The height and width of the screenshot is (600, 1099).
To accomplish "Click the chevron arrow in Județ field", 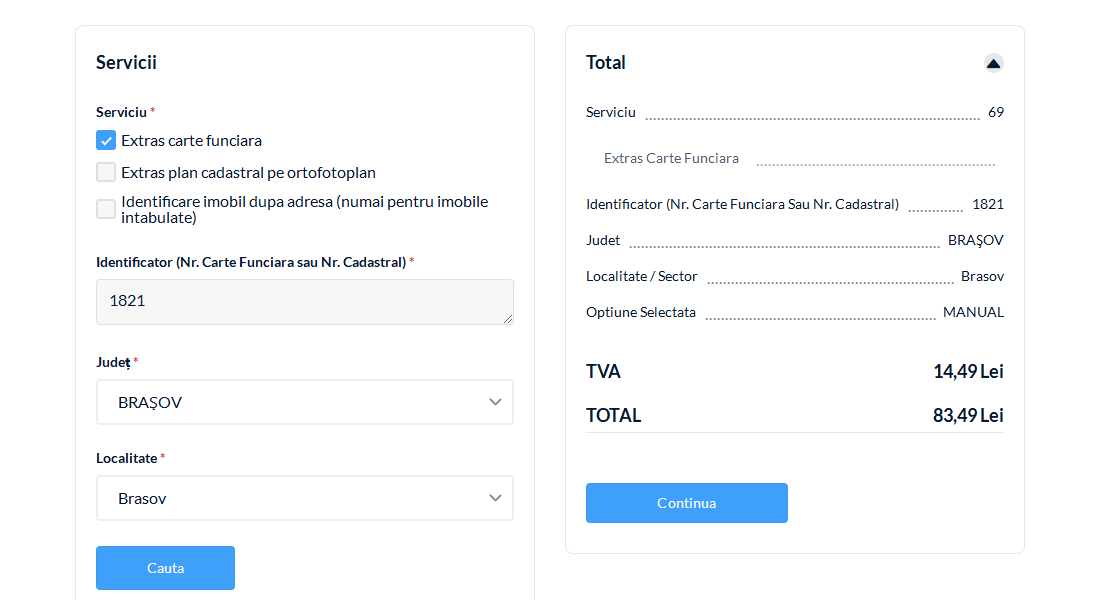I will point(495,402).
